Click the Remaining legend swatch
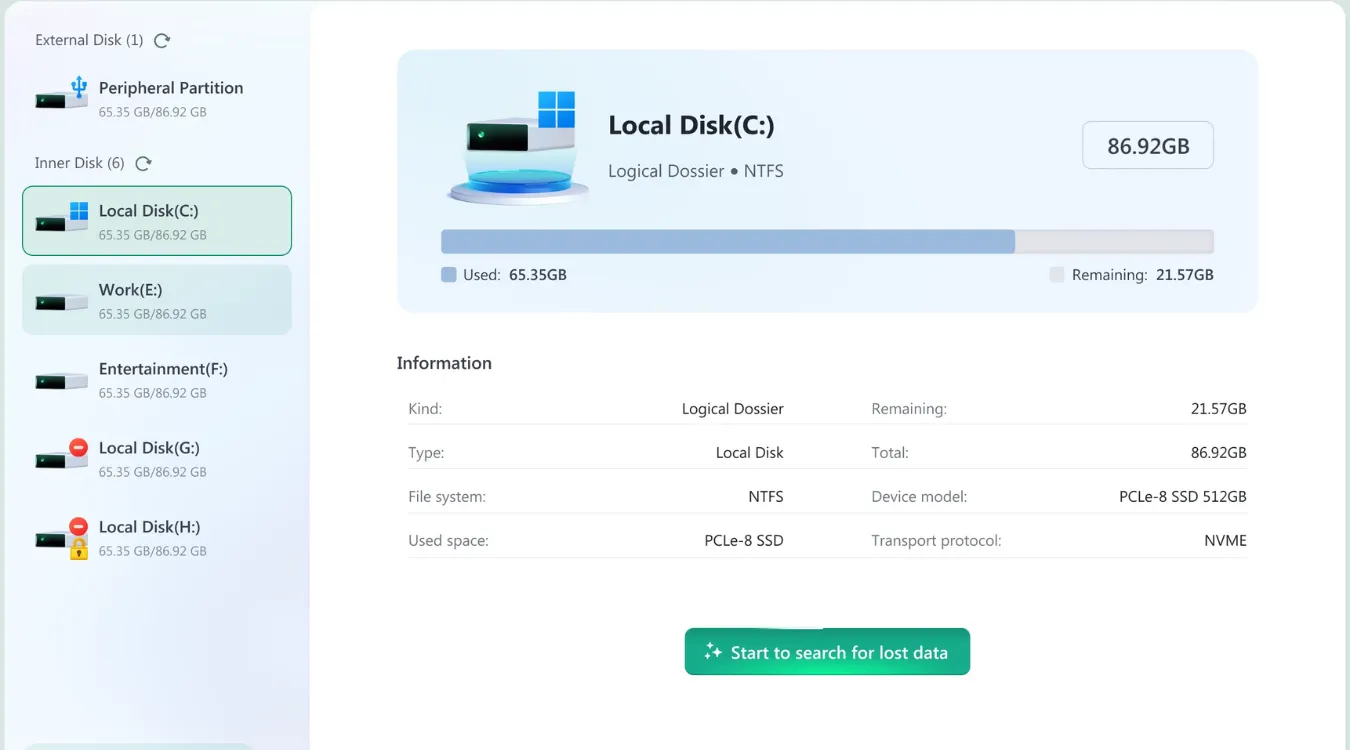Screen dimensions: 1350x750 pos(1057,274)
